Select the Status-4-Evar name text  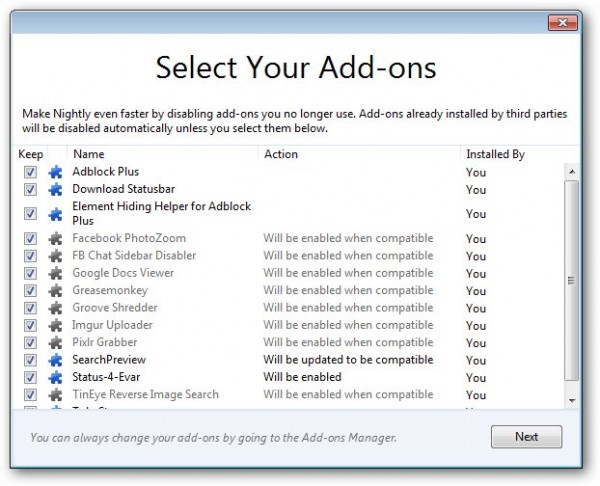[106, 377]
